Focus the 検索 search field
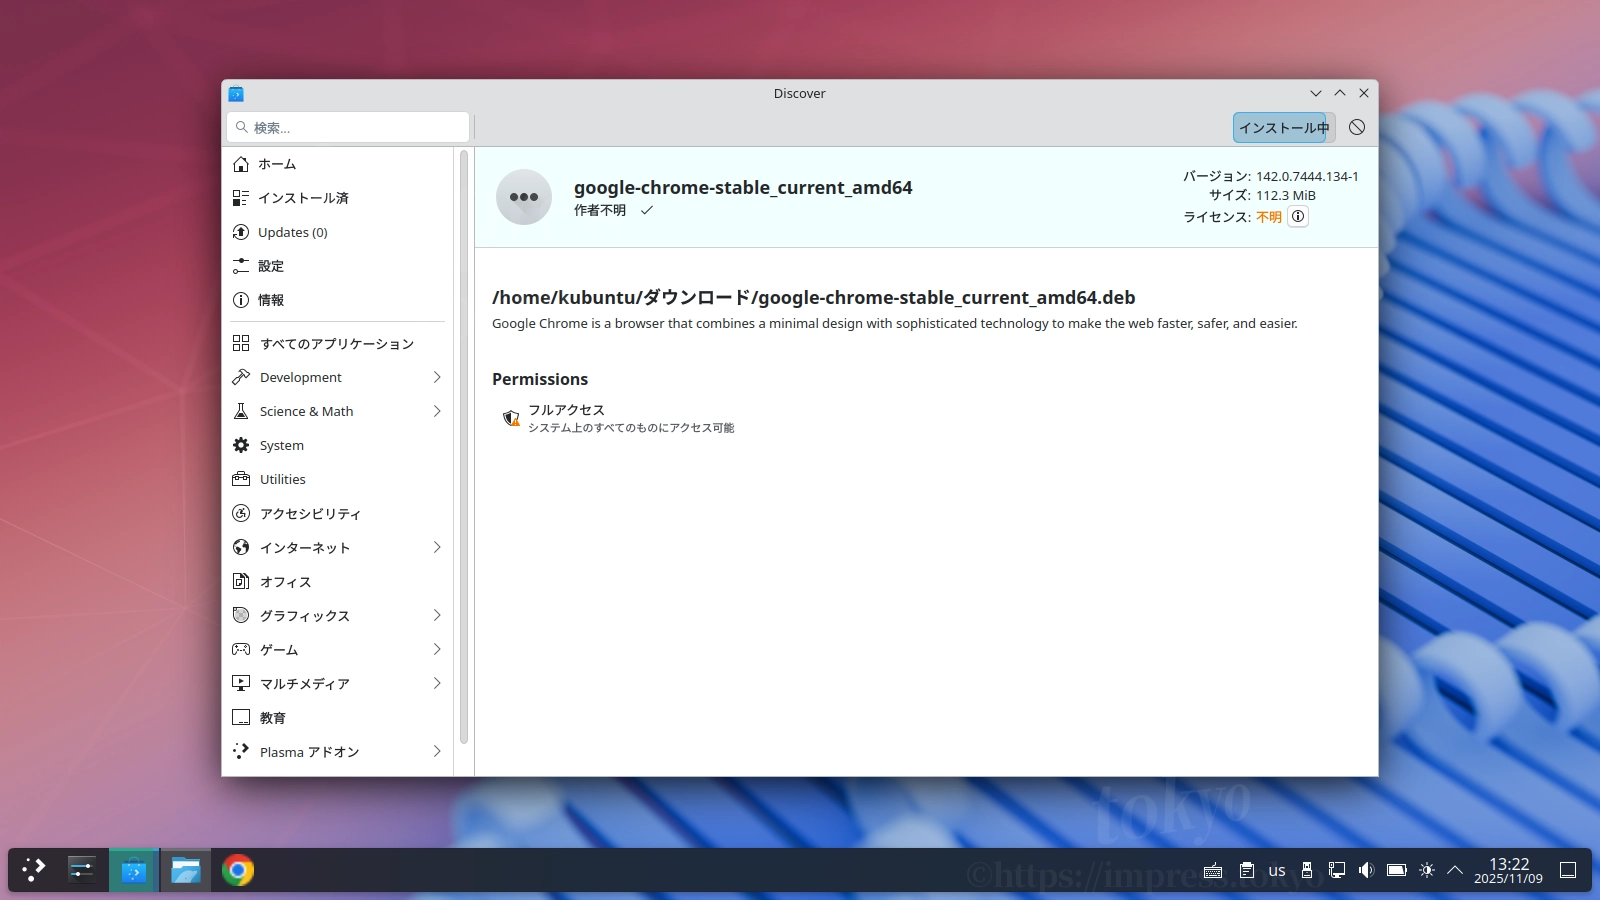The height and width of the screenshot is (900, 1600). [x=348, y=127]
